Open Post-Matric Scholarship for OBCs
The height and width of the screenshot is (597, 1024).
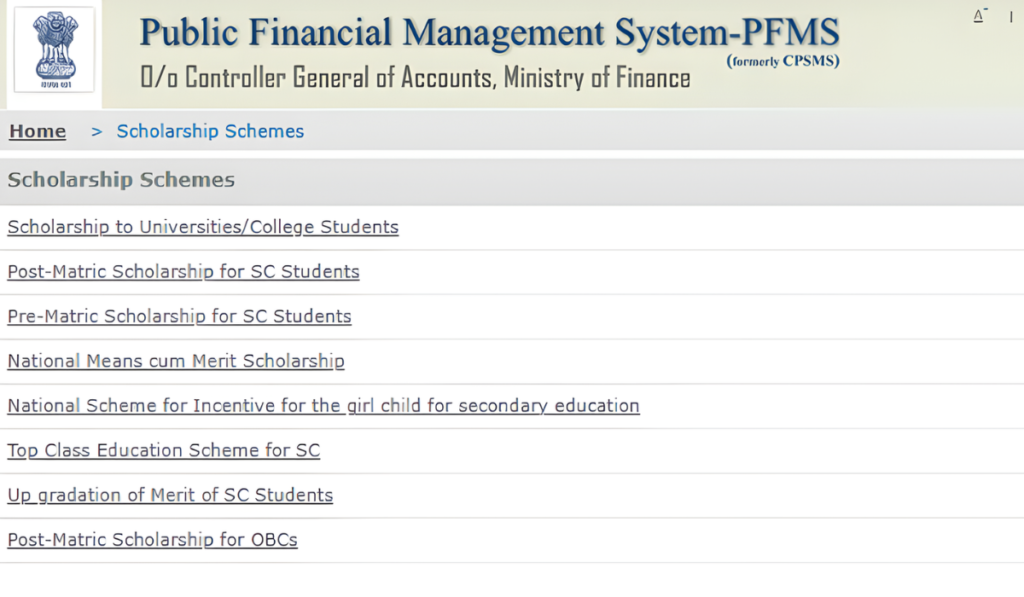click(151, 540)
